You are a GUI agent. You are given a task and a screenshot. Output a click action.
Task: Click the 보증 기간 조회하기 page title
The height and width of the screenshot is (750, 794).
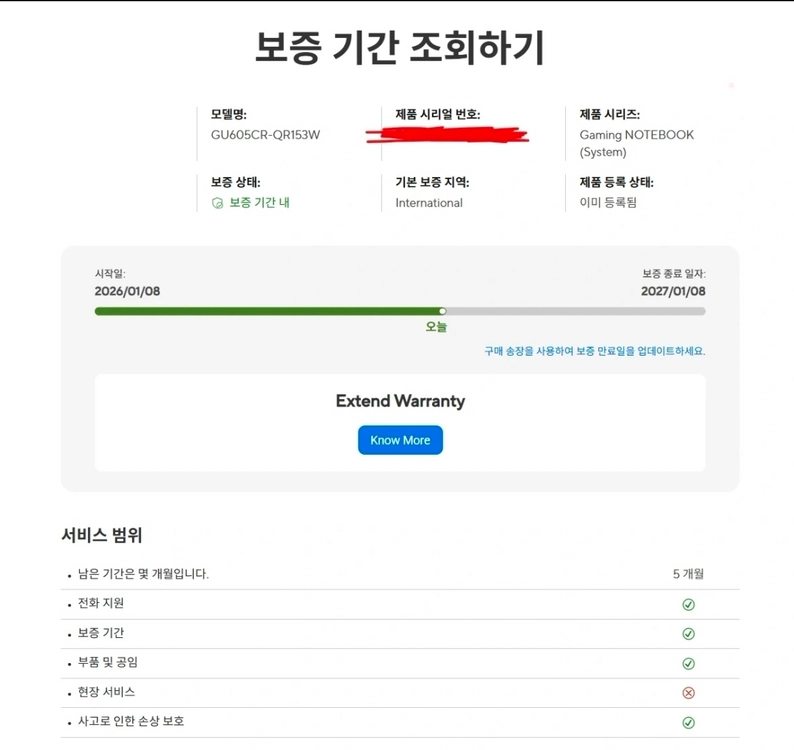[400, 48]
